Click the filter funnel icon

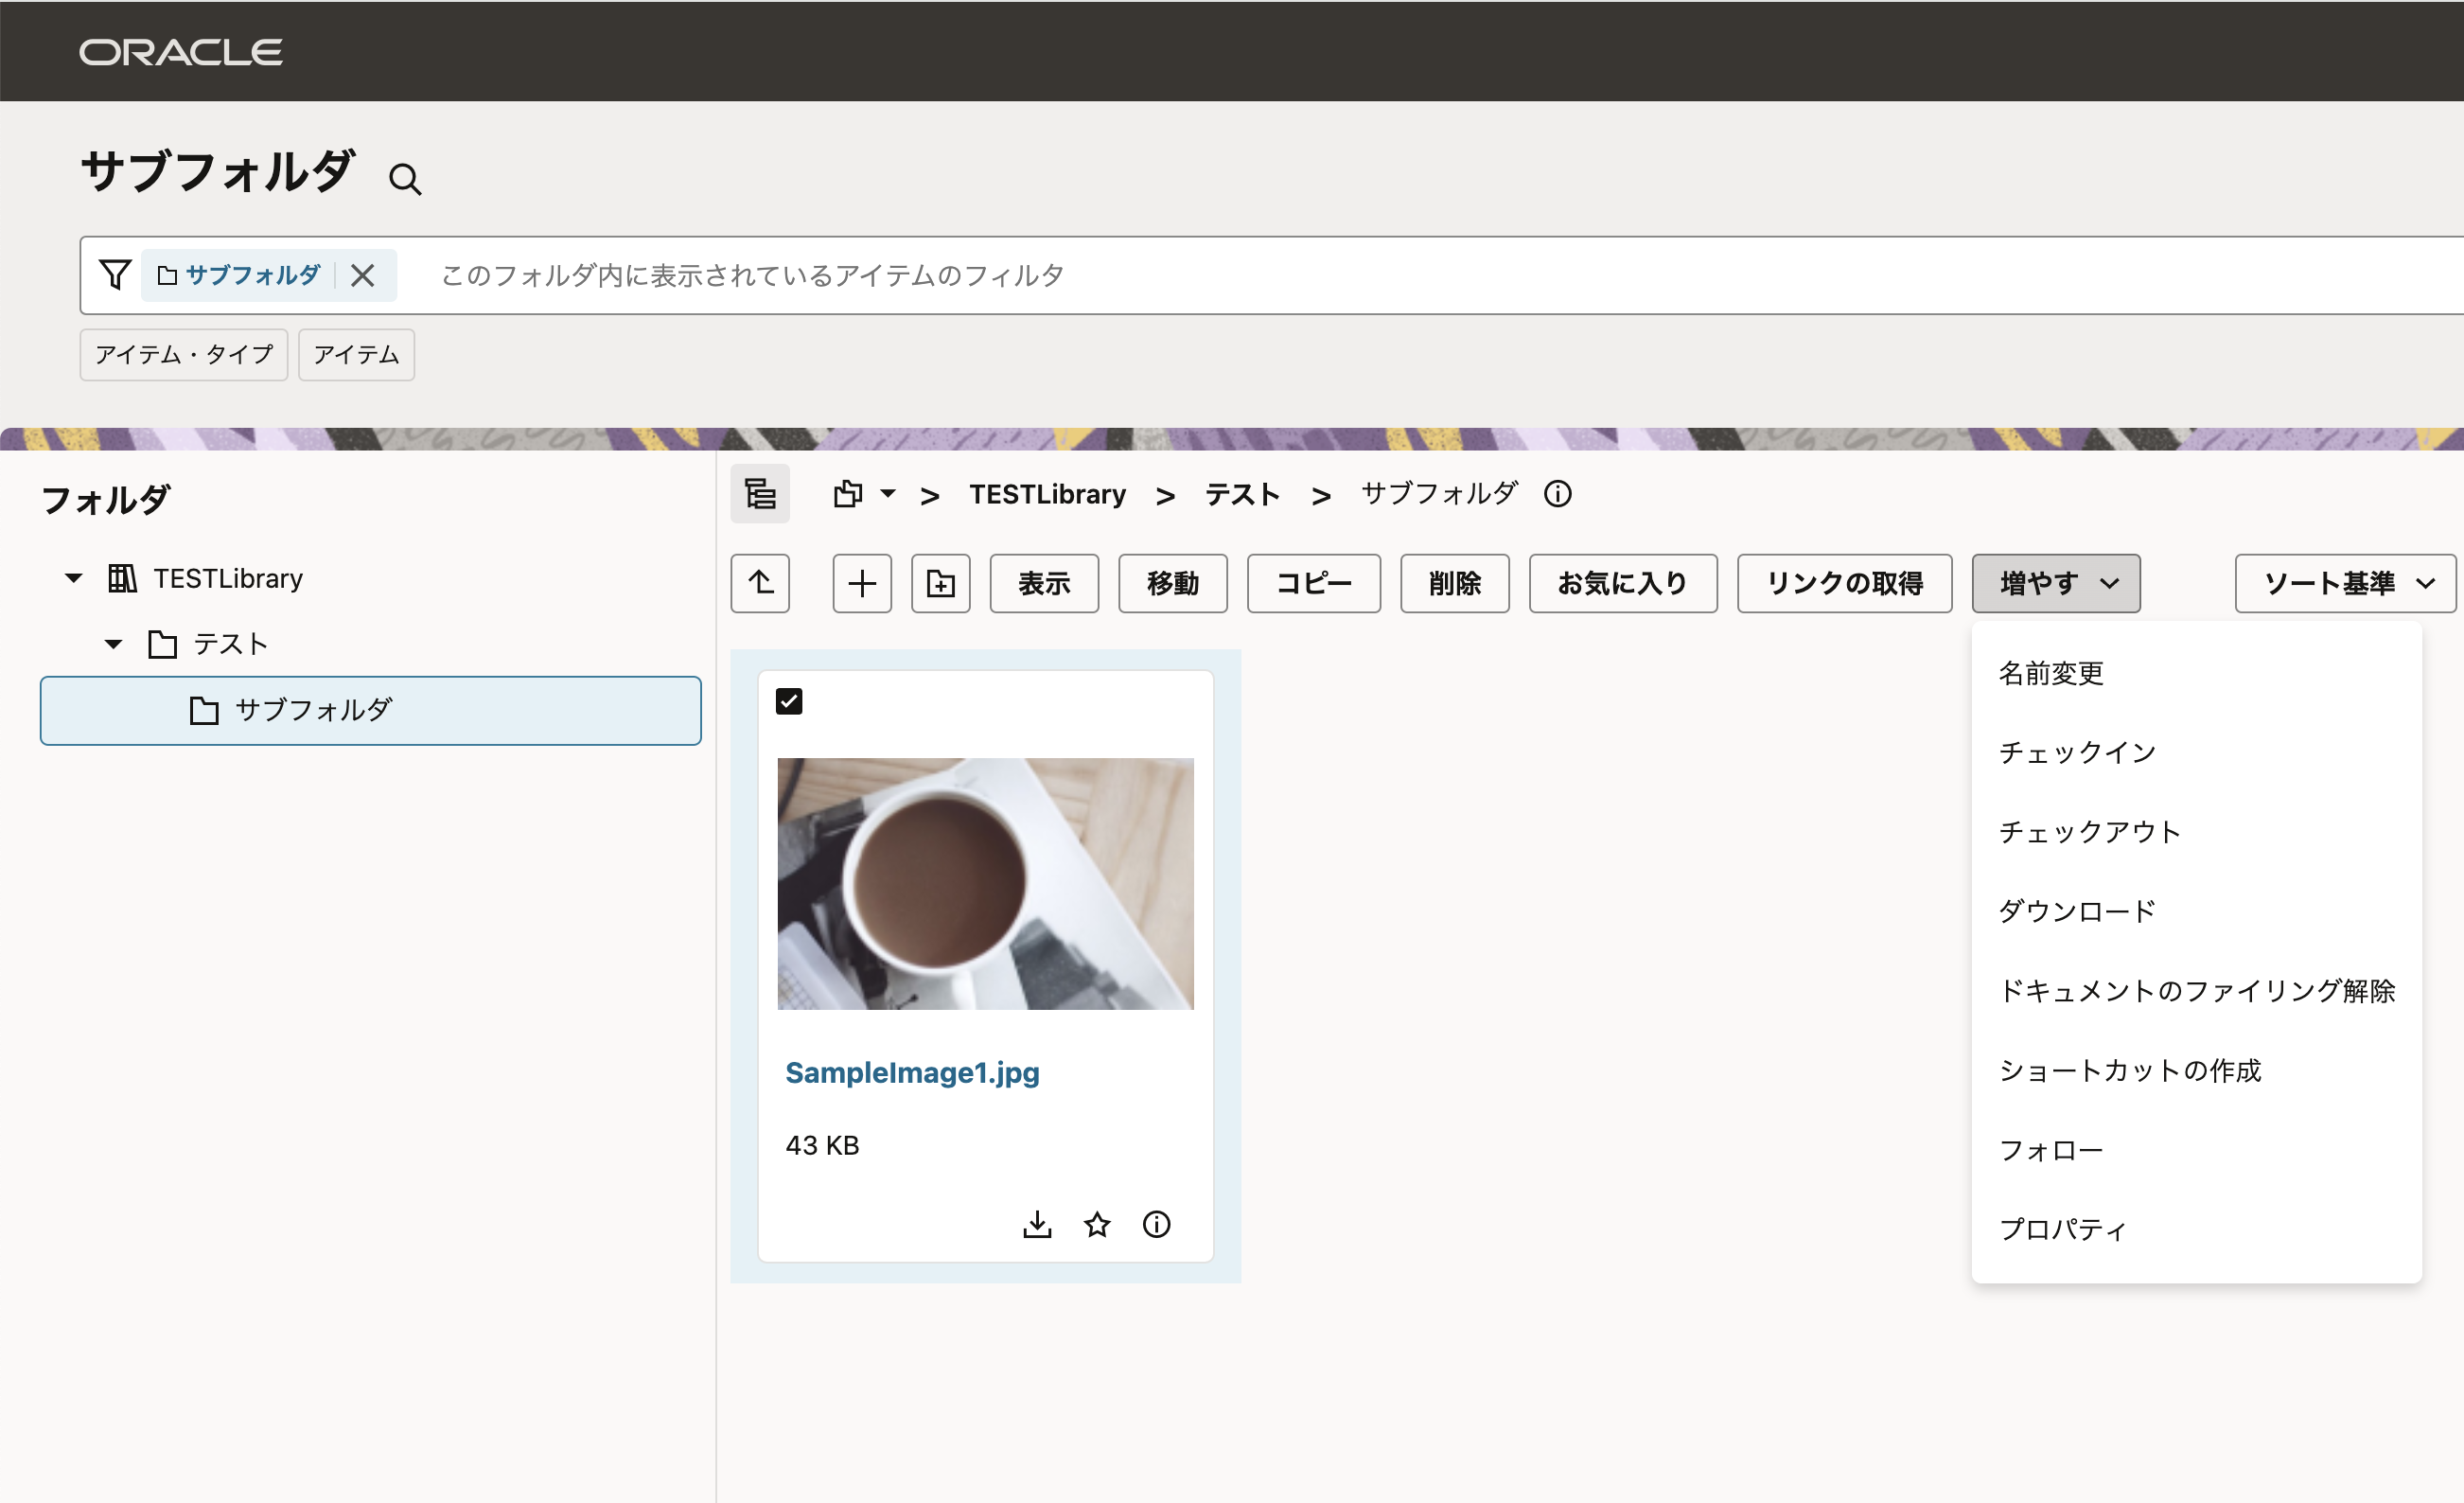point(115,275)
